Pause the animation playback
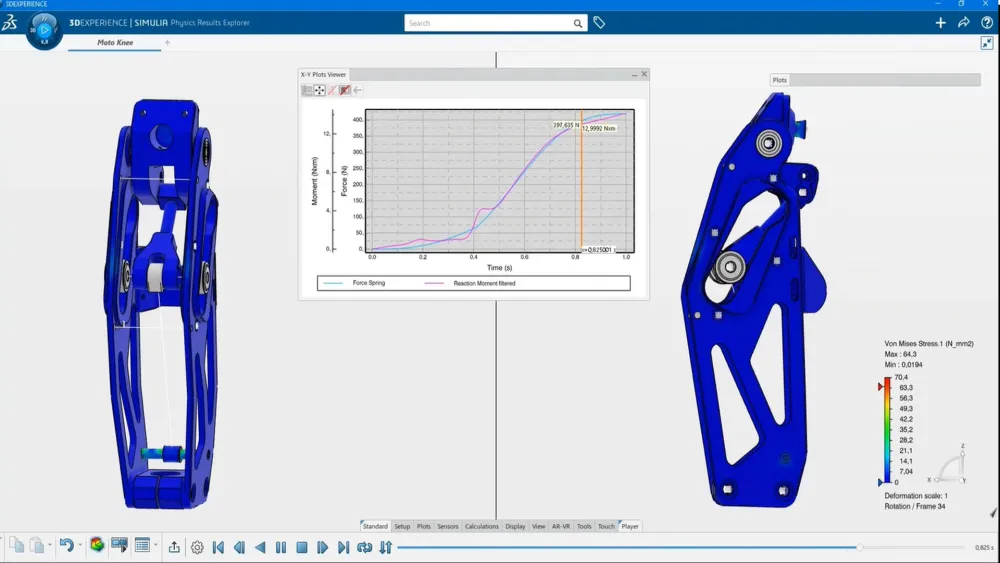The width and height of the screenshot is (1000, 563). (x=281, y=547)
